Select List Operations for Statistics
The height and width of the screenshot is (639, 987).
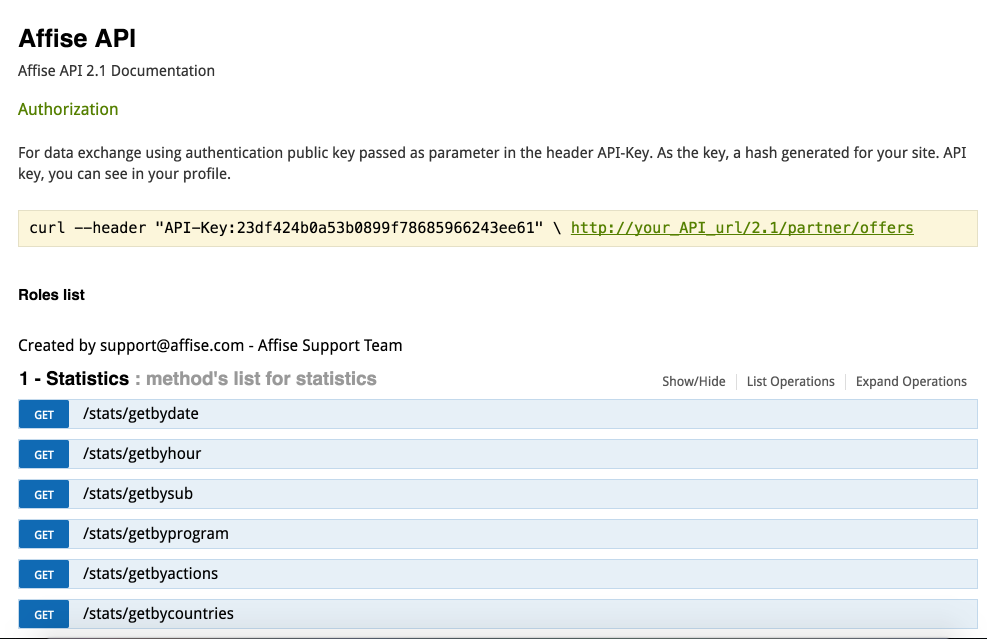tap(790, 382)
